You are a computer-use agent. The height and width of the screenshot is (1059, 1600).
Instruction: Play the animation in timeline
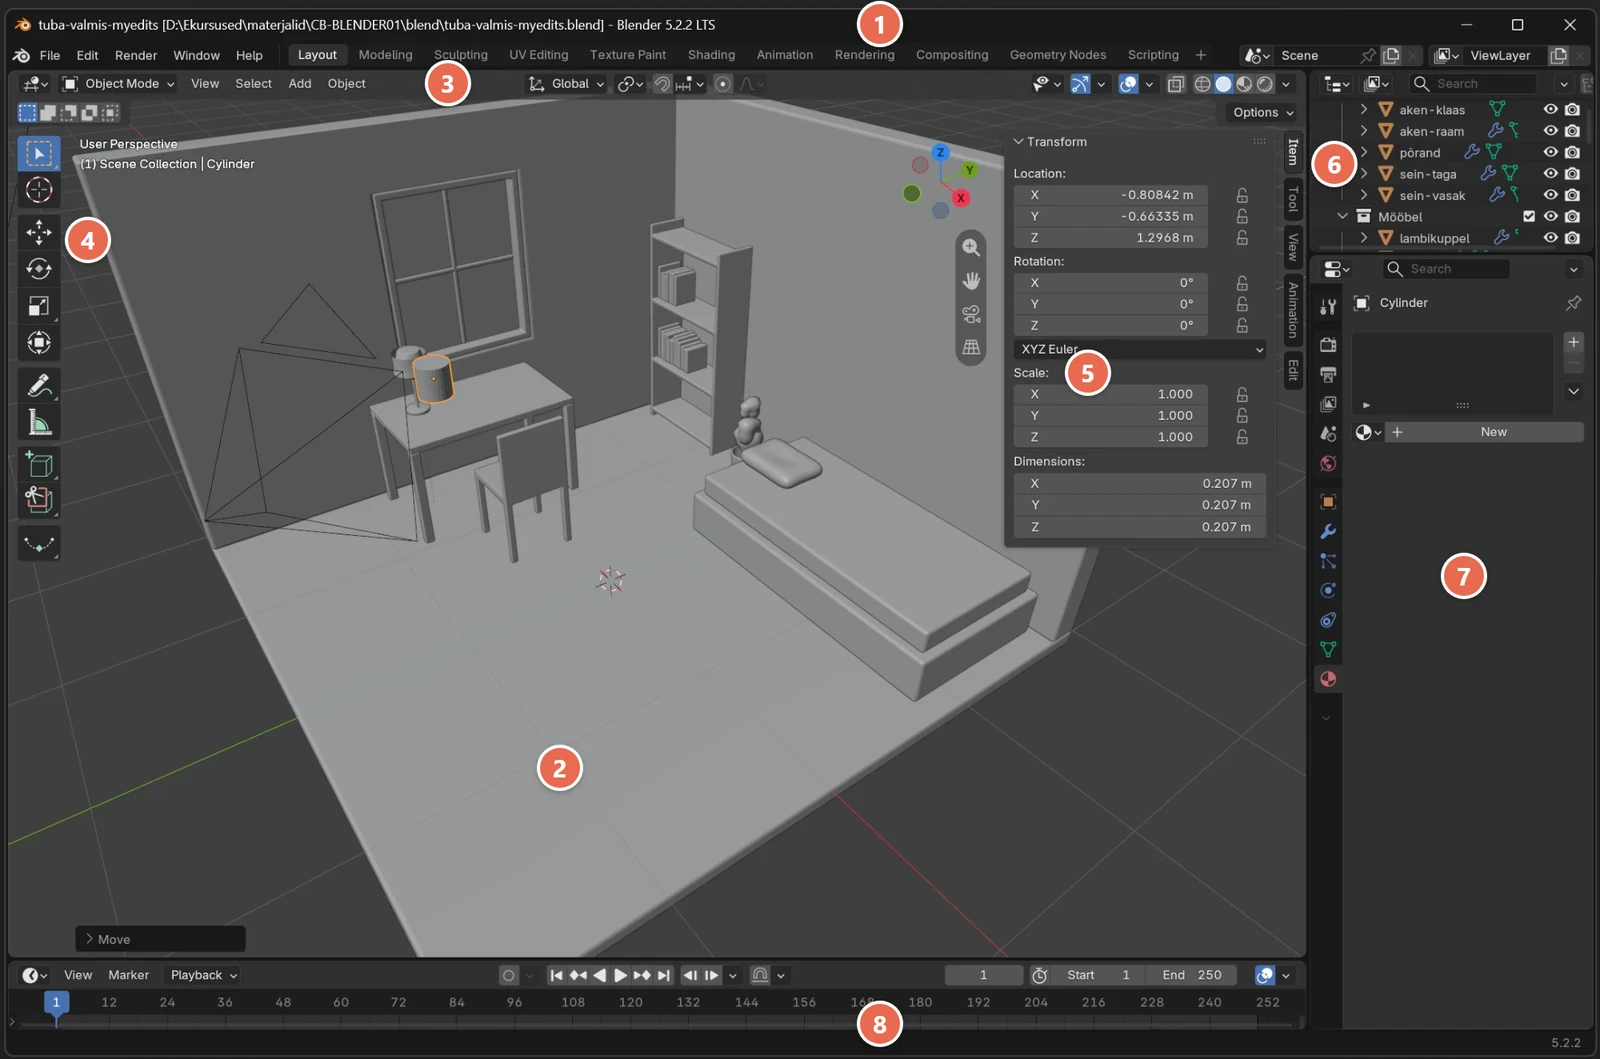coord(620,975)
